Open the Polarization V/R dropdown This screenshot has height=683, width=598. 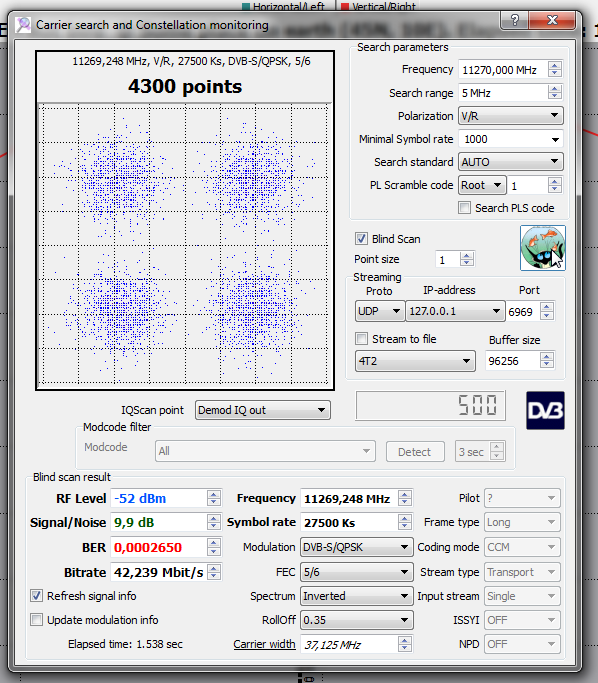point(510,116)
